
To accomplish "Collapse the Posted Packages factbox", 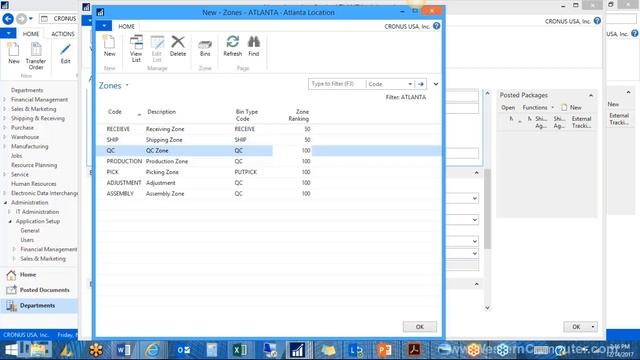I will 591,95.
